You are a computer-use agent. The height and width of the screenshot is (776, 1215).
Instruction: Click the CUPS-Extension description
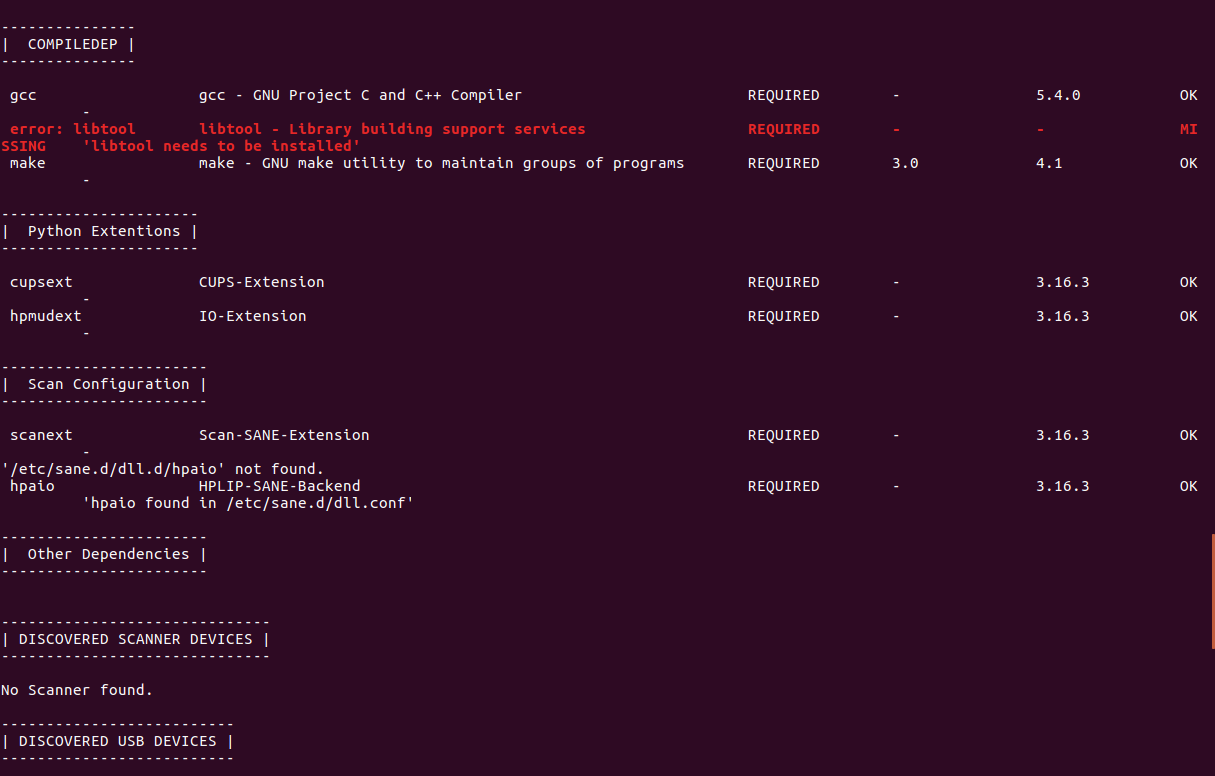(x=261, y=282)
